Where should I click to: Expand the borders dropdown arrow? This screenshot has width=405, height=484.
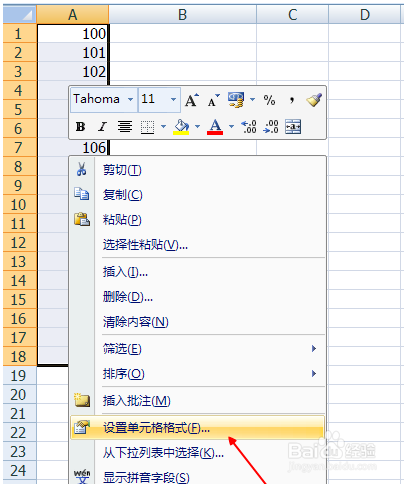[x=163, y=127]
